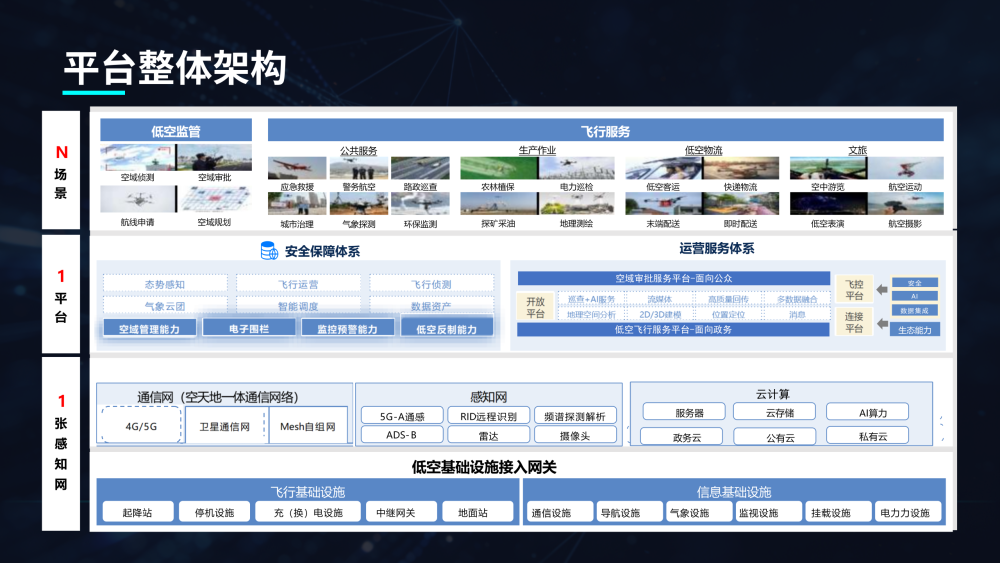The height and width of the screenshot is (563, 1000).
Task: Select the 低空物流 section heading
Action: pos(703,150)
